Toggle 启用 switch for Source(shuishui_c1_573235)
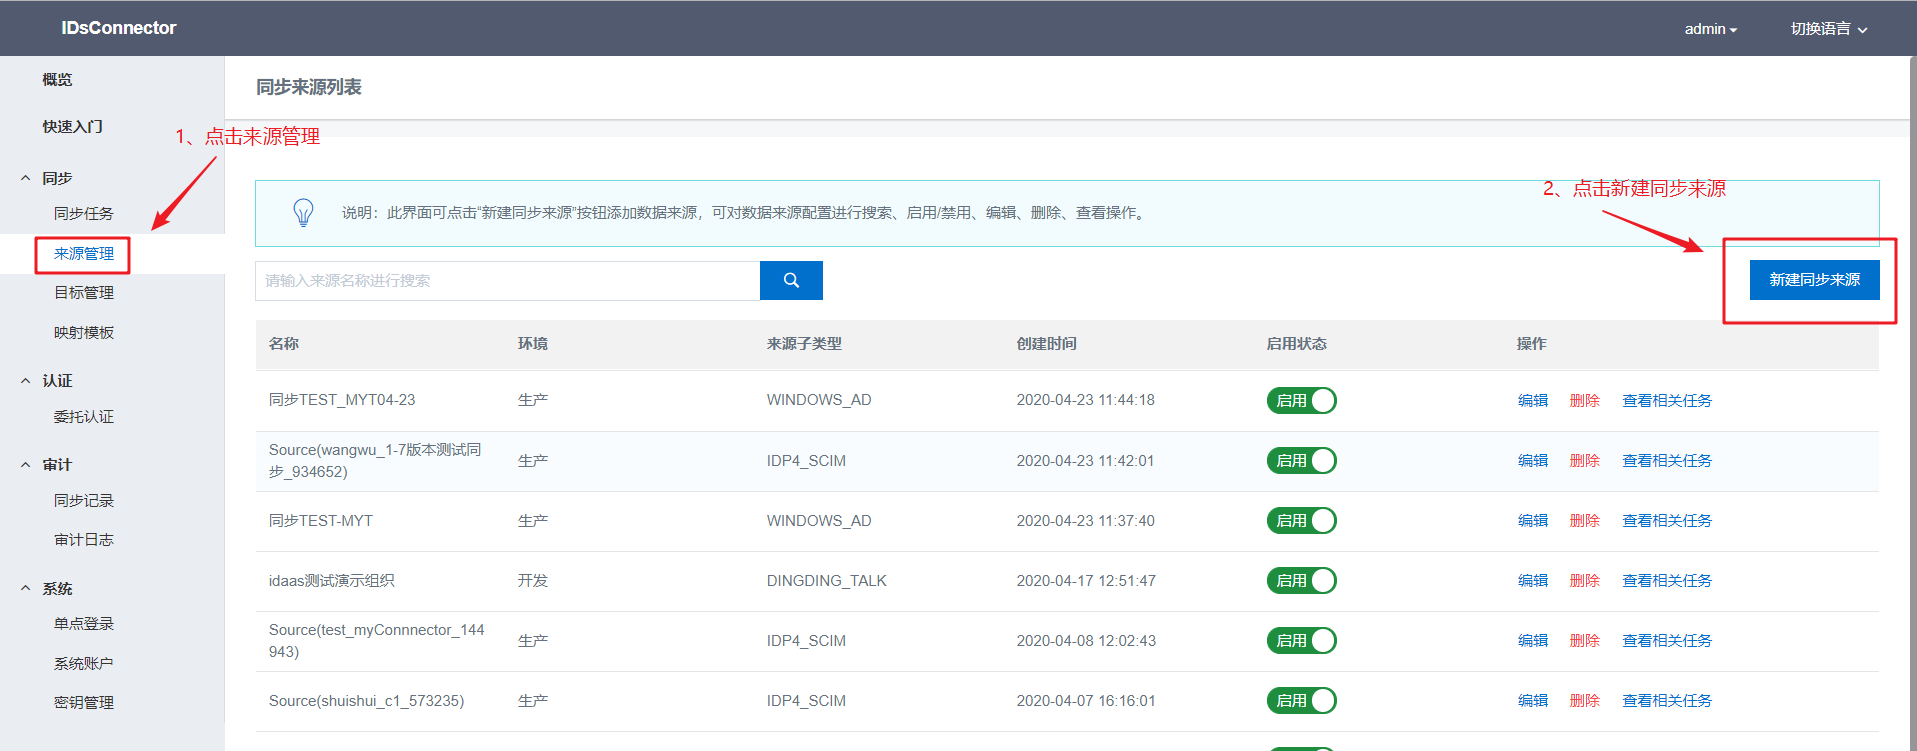Screen dimensions: 1917x751 [x=1301, y=701]
